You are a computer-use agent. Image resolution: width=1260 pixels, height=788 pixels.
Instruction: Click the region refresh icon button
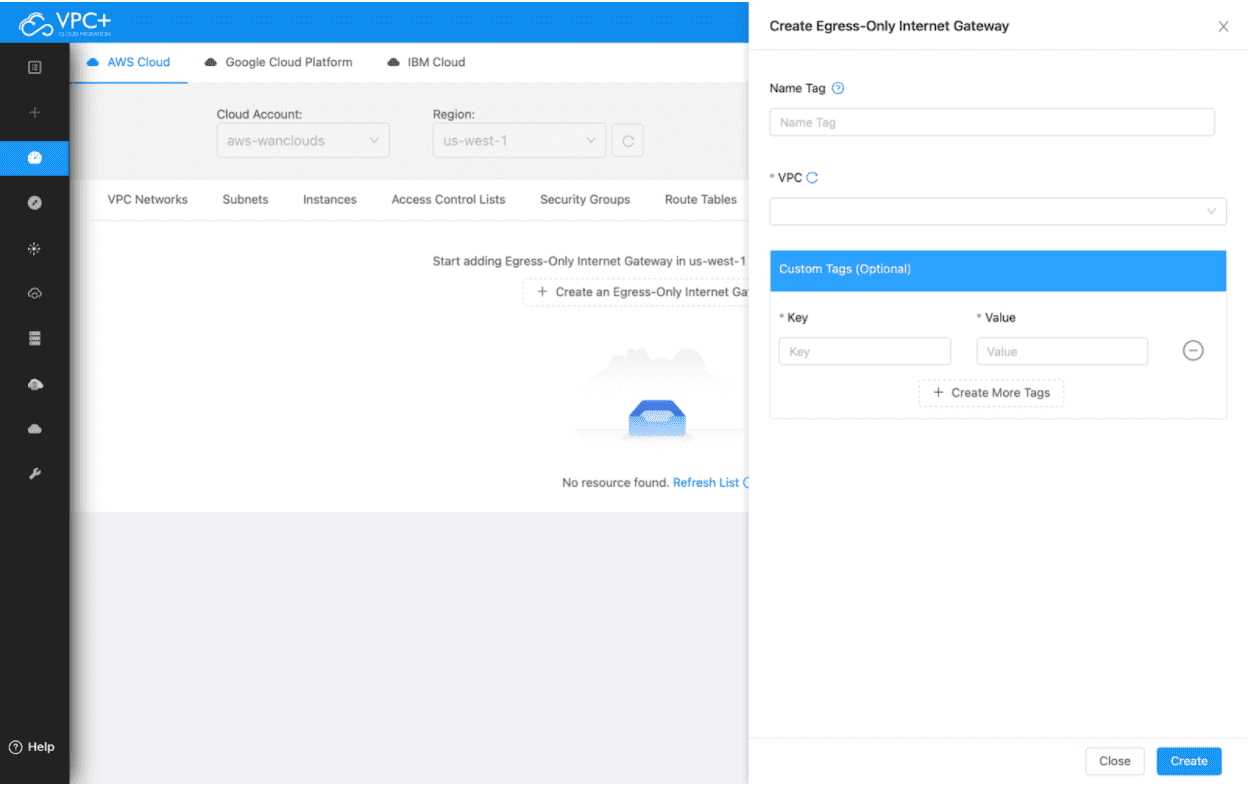(x=628, y=141)
